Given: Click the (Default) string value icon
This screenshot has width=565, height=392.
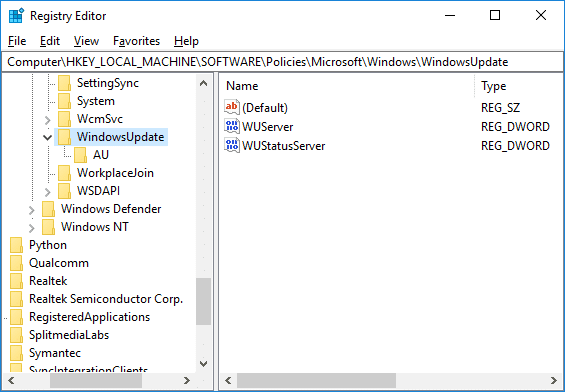Looking at the screenshot, I should point(232,107).
